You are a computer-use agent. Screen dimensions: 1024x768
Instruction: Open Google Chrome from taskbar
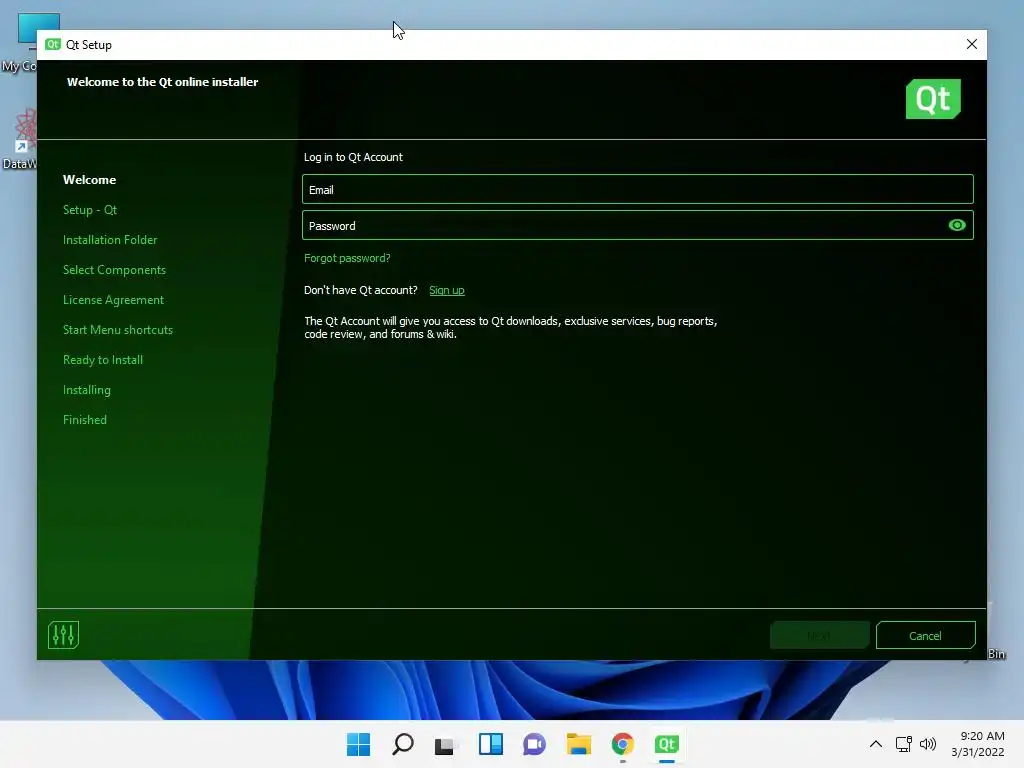622,744
